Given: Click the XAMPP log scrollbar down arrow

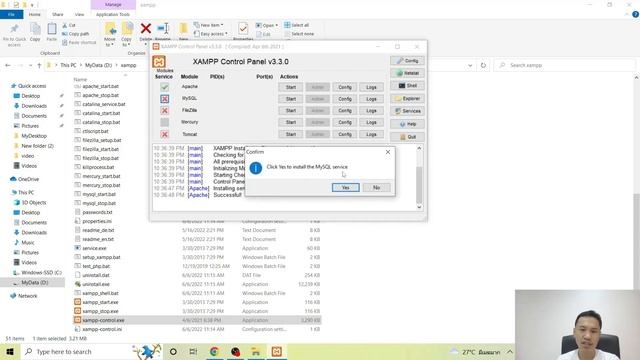Looking at the screenshot, I should click(419, 207).
